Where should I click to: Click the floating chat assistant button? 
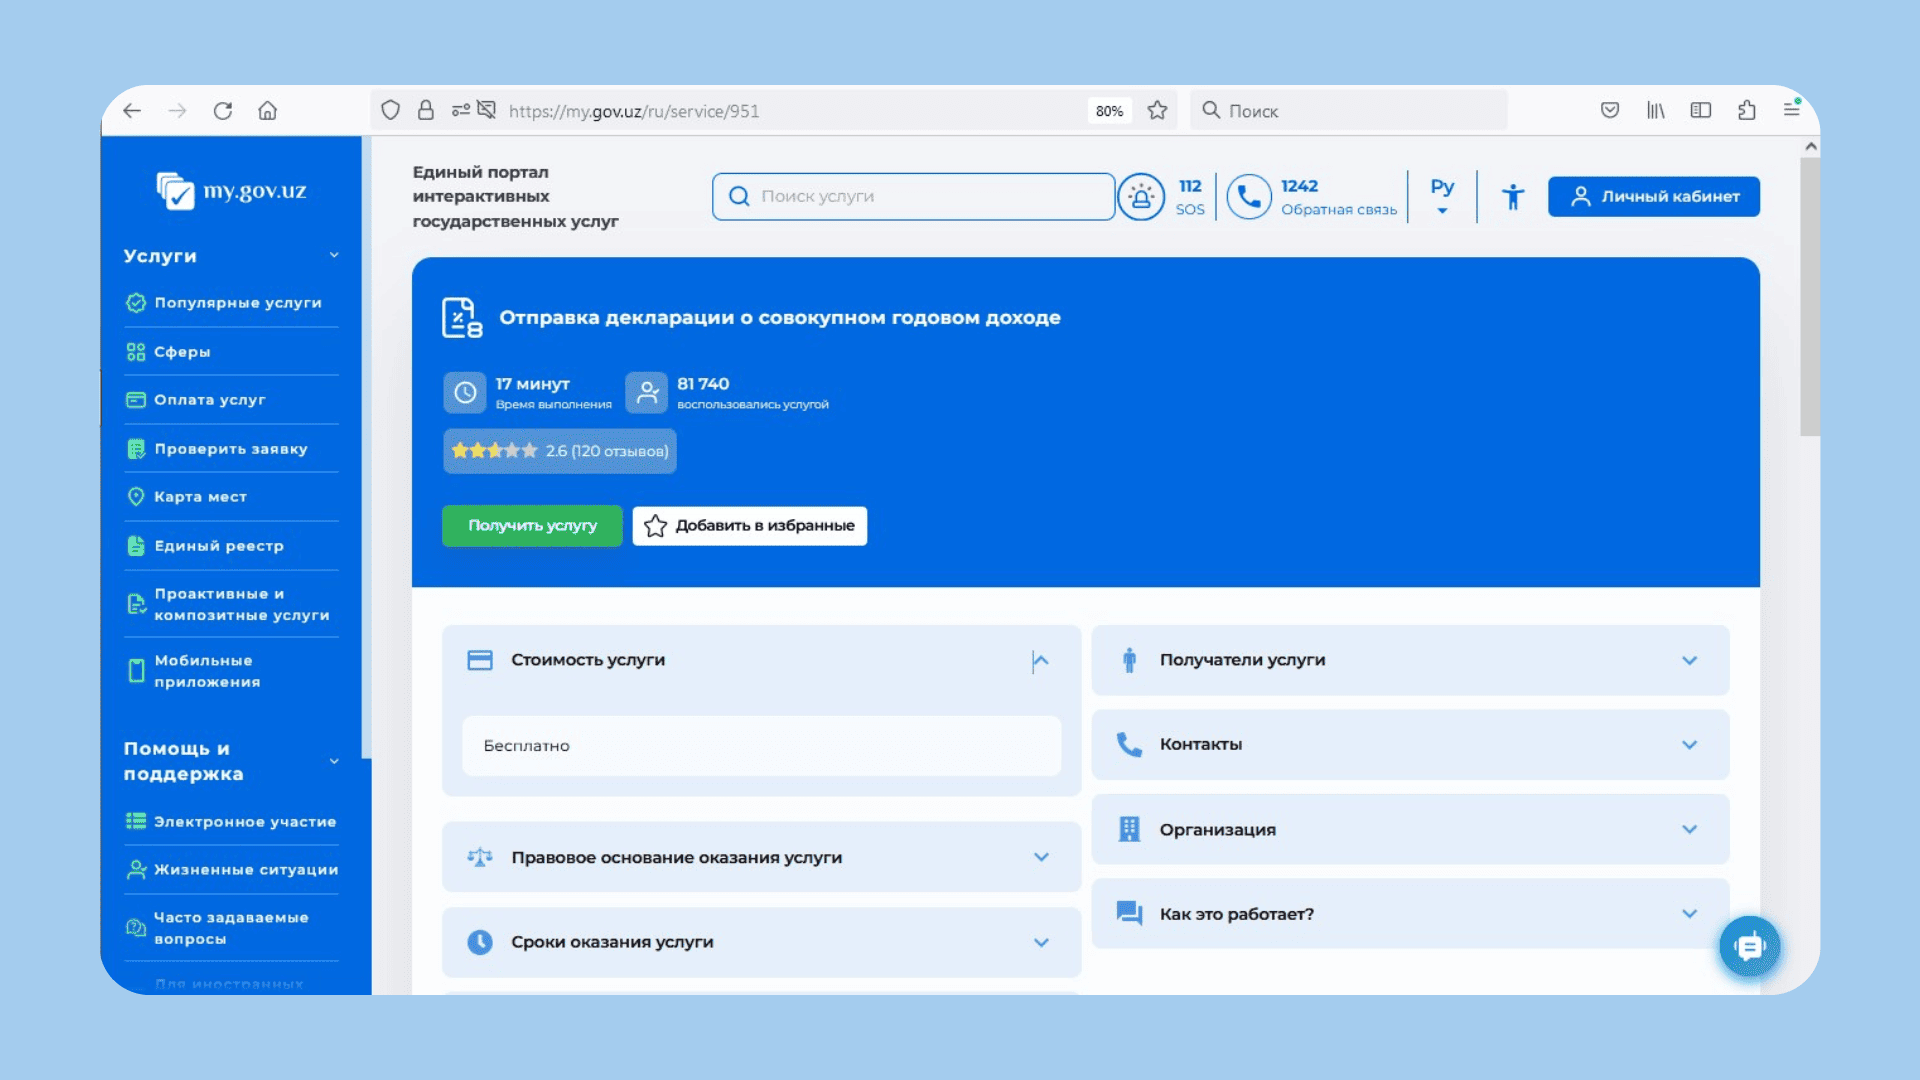coord(1749,946)
